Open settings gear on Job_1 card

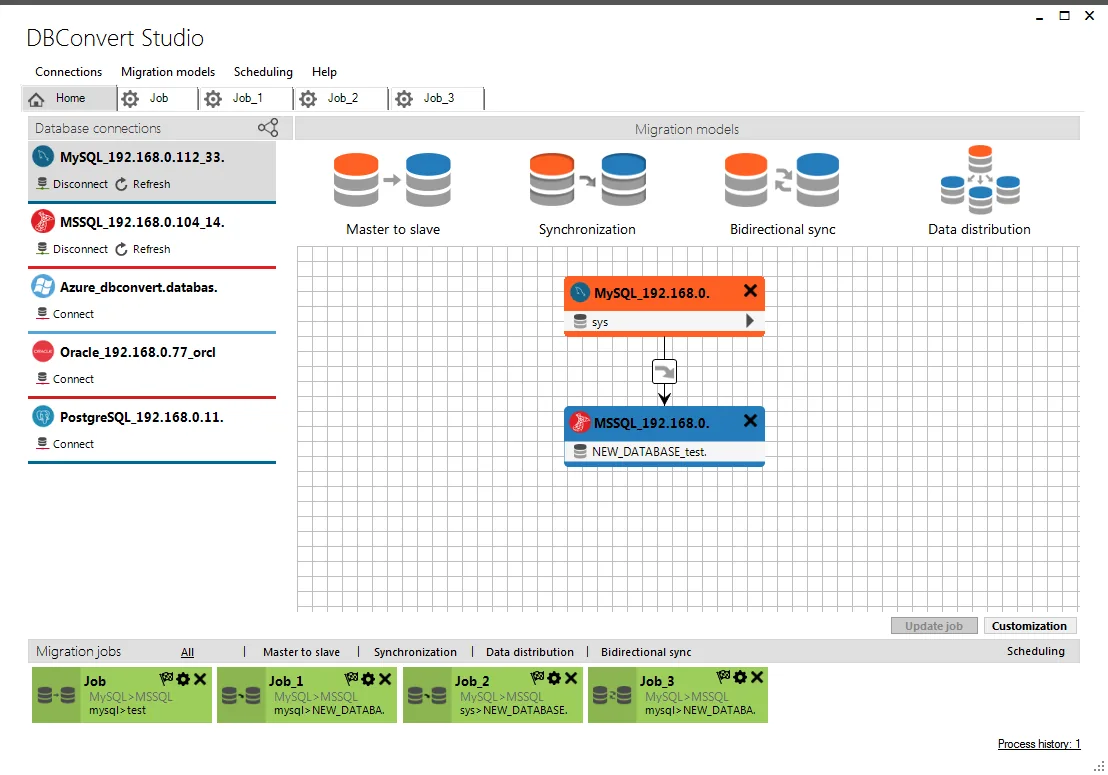click(x=368, y=679)
